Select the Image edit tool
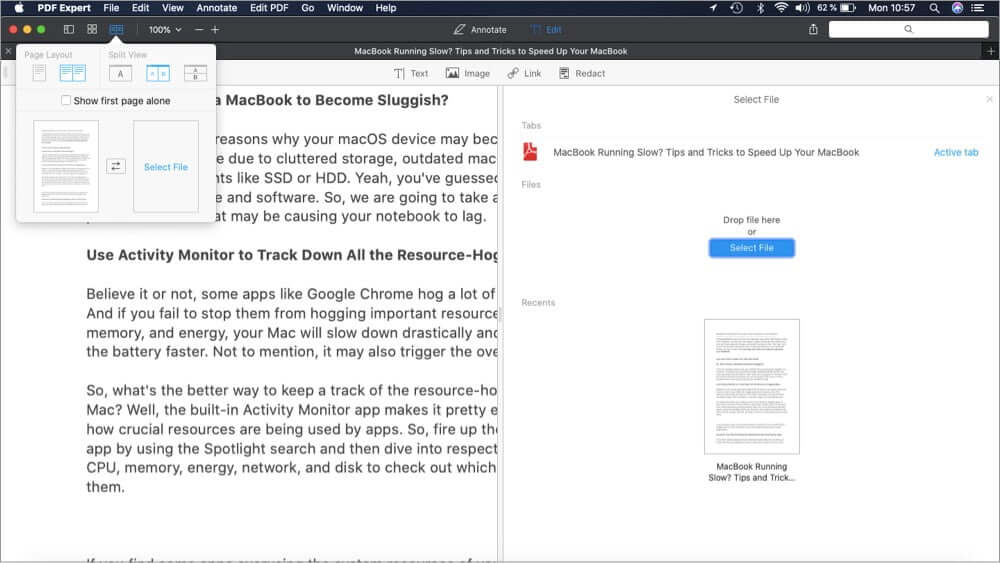 point(467,73)
